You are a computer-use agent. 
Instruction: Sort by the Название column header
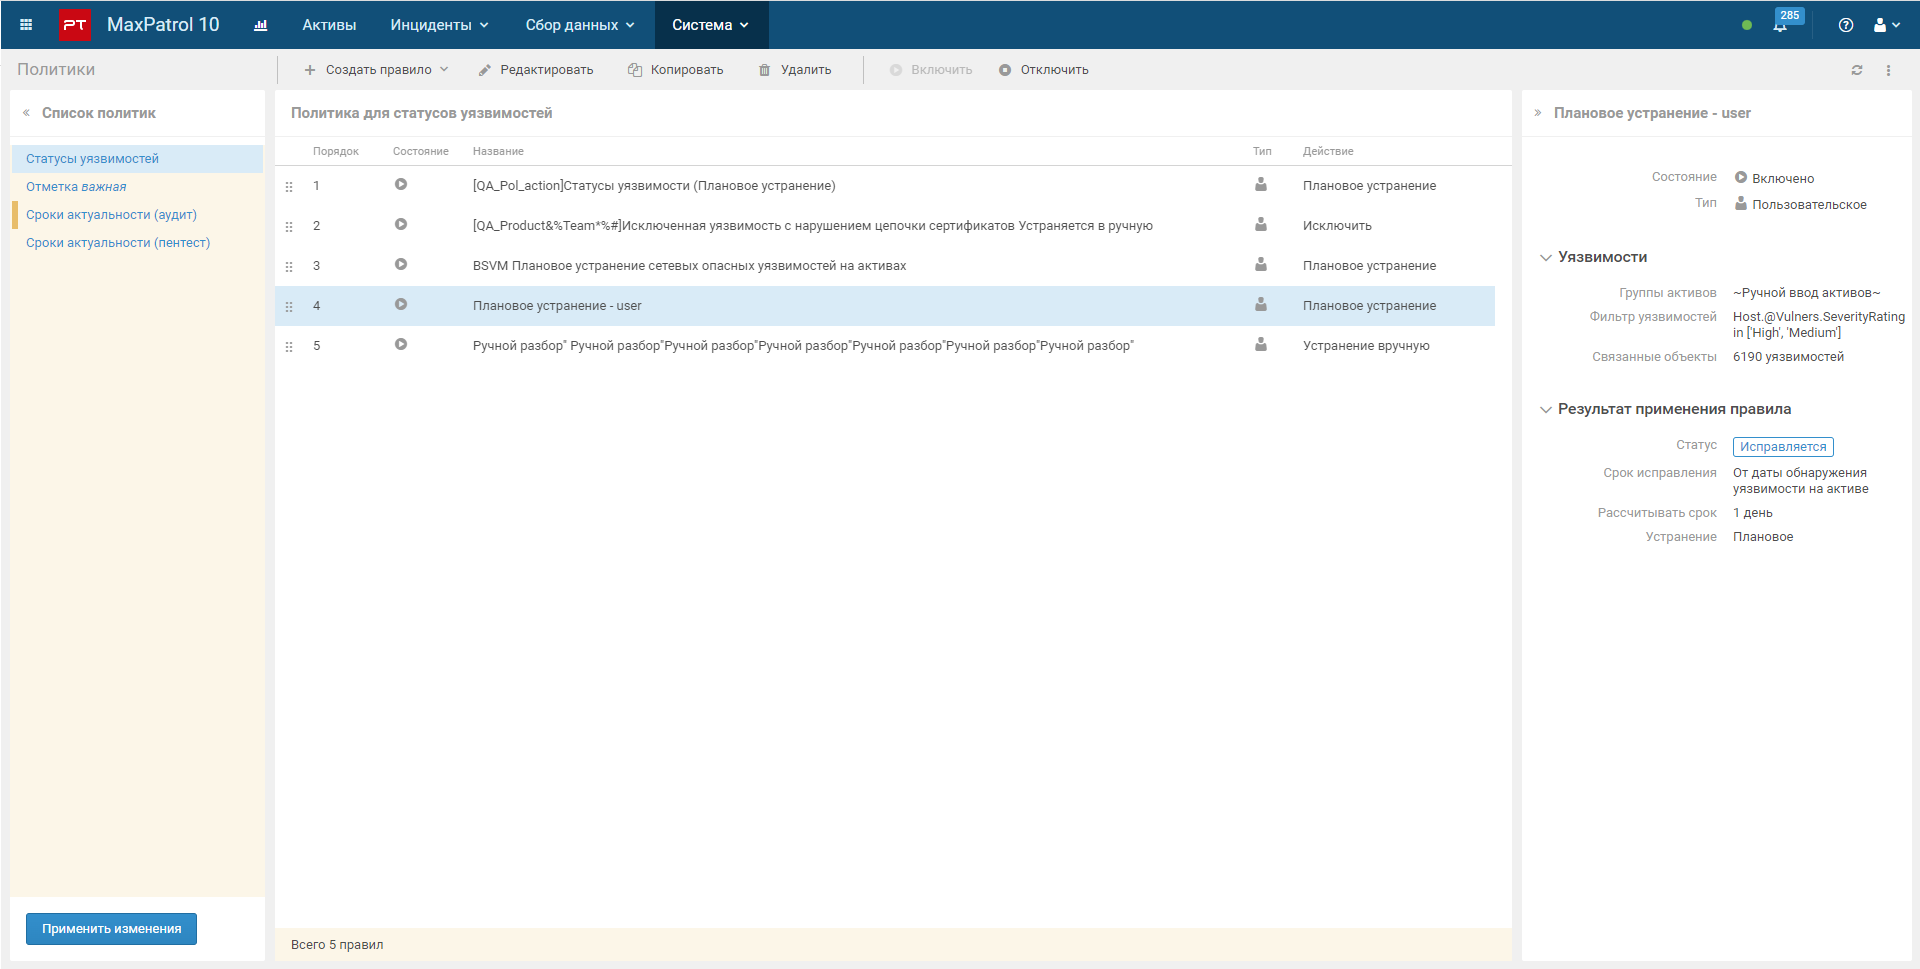[x=498, y=152]
